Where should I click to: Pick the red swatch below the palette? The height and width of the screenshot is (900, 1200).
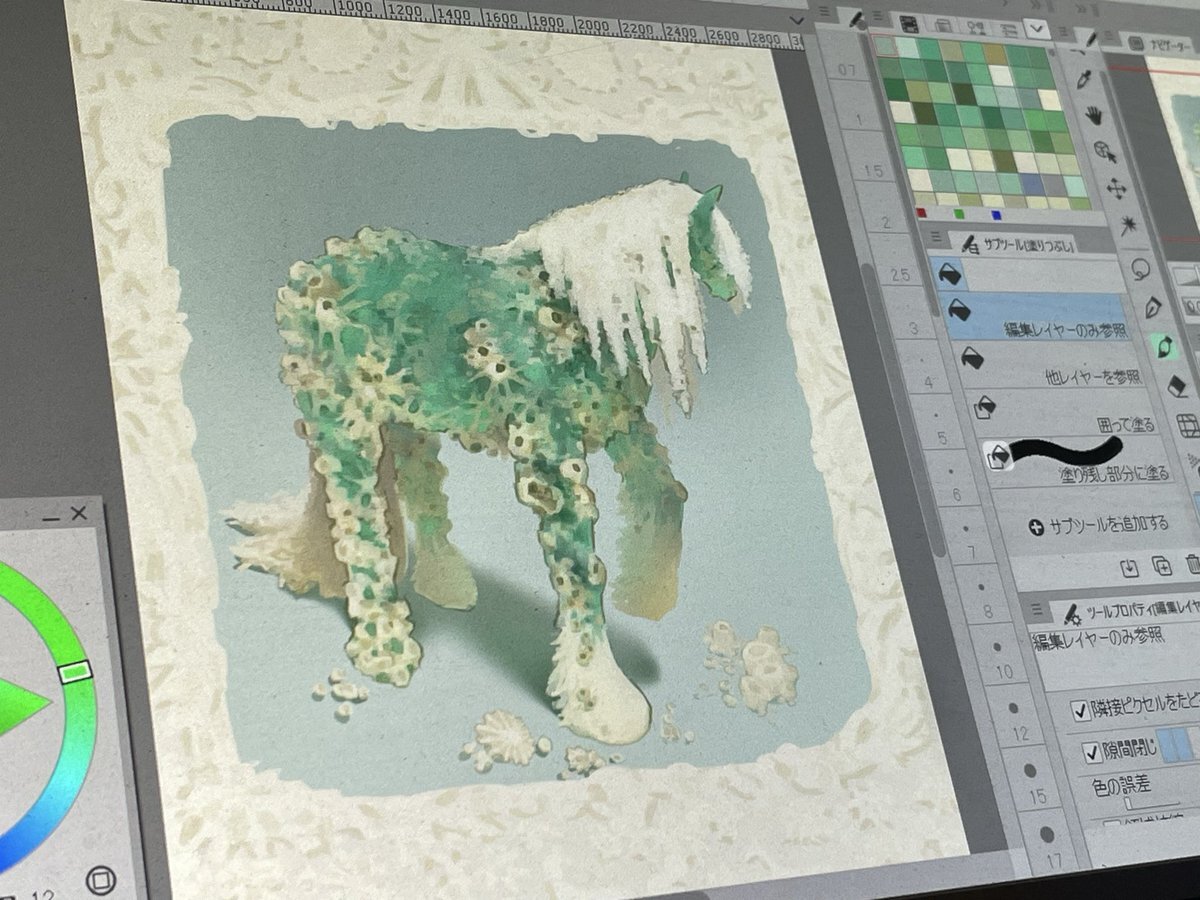point(921,211)
